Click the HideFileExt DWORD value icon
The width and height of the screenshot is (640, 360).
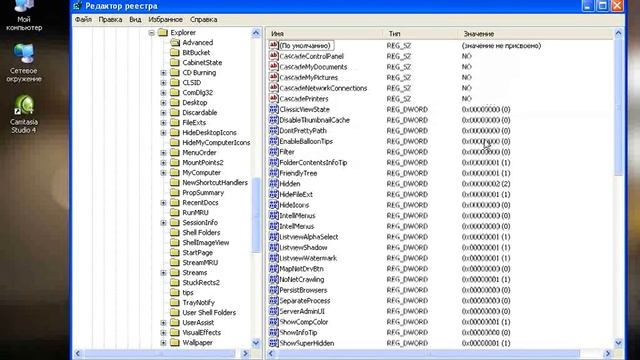click(x=273, y=194)
